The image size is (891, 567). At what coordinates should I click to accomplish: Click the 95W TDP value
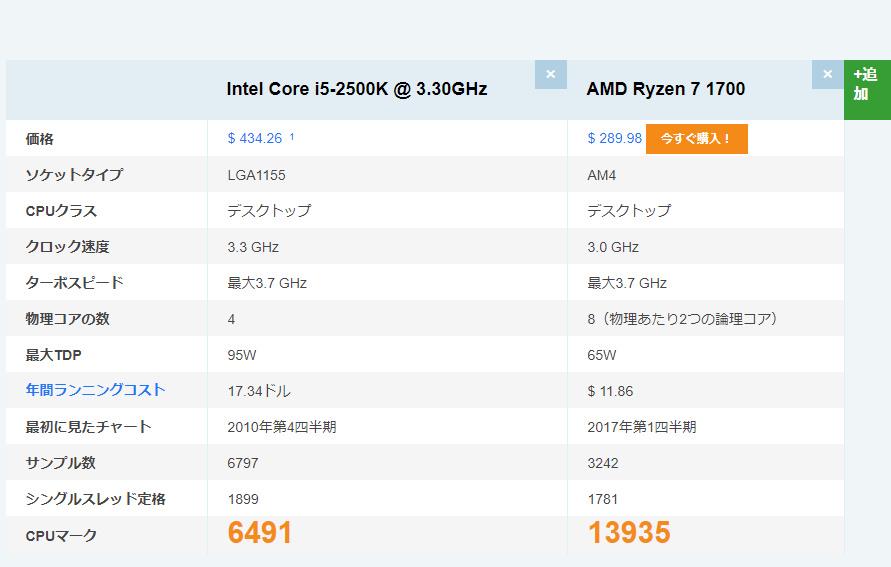coord(242,355)
